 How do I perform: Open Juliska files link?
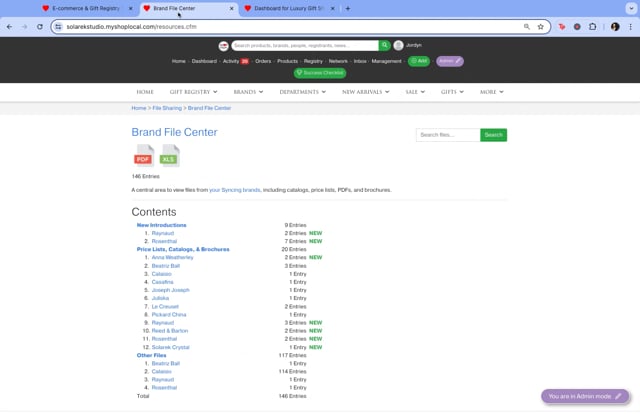(x=160, y=298)
